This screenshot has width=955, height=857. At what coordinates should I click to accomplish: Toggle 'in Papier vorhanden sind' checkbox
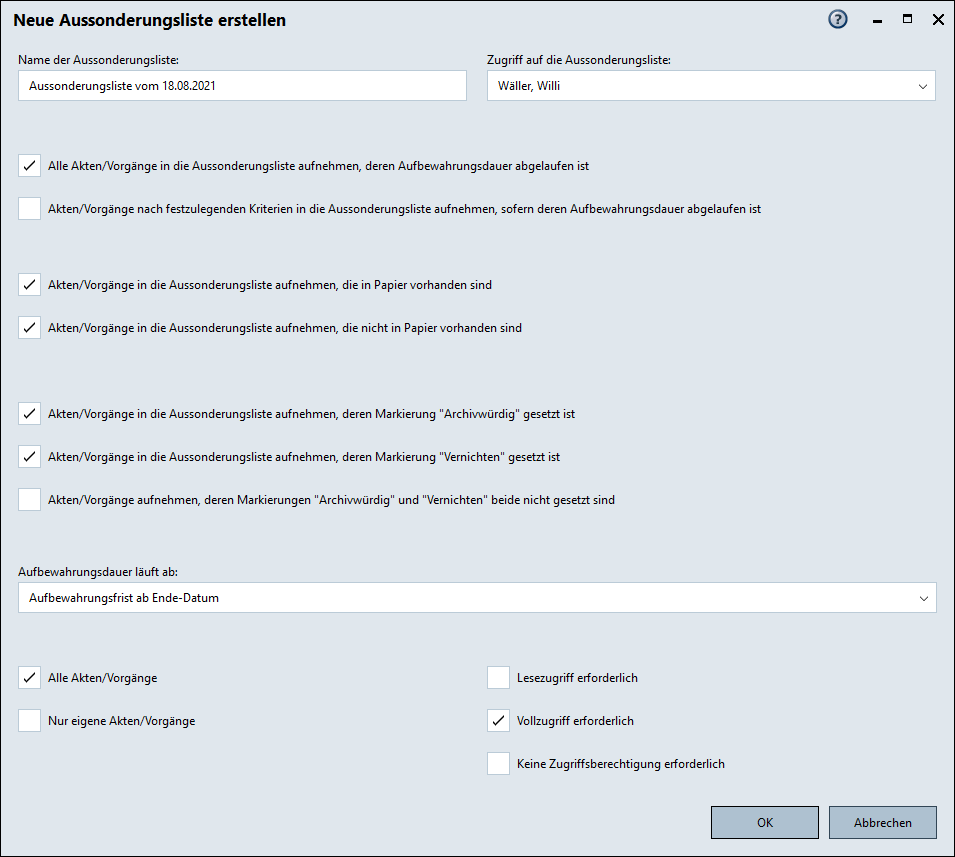click(30, 285)
